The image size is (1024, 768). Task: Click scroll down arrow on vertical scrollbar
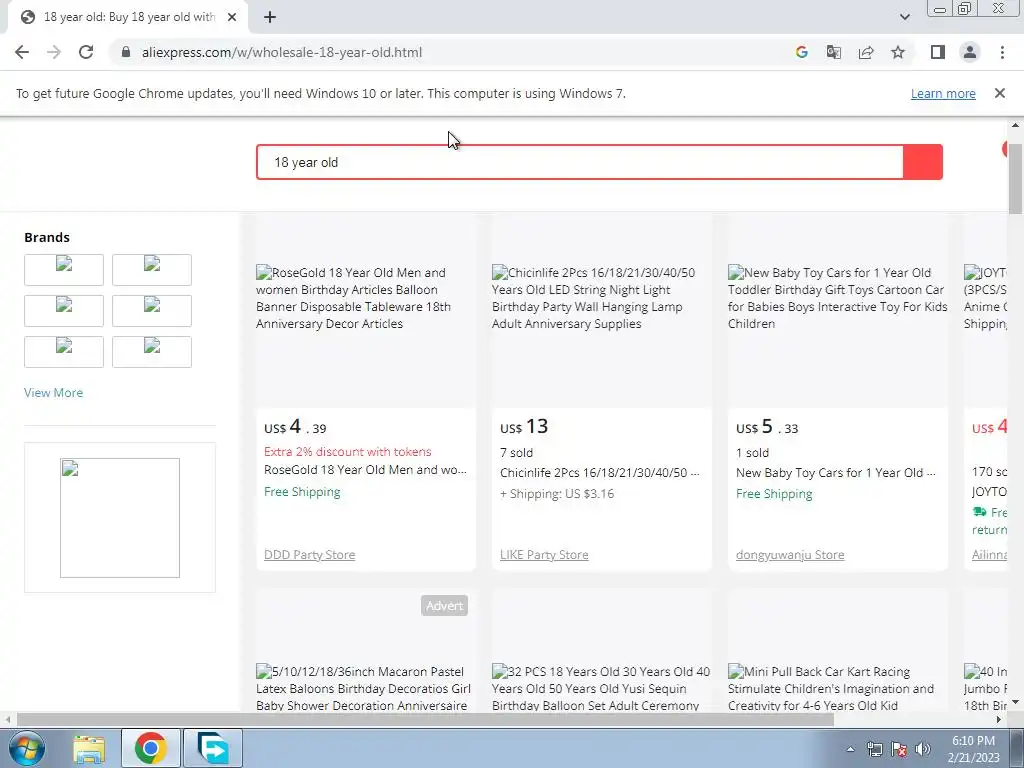coord(1015,703)
